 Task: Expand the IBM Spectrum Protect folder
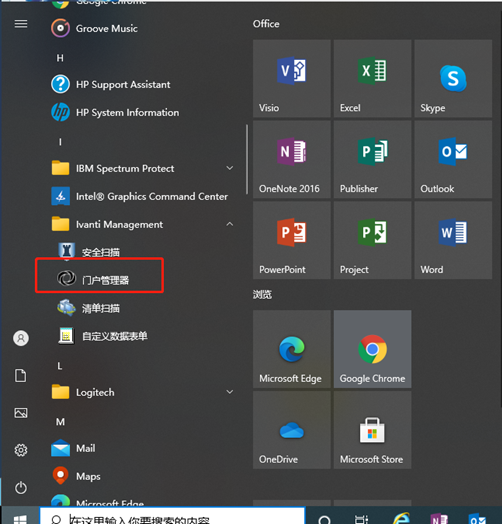click(x=141, y=168)
